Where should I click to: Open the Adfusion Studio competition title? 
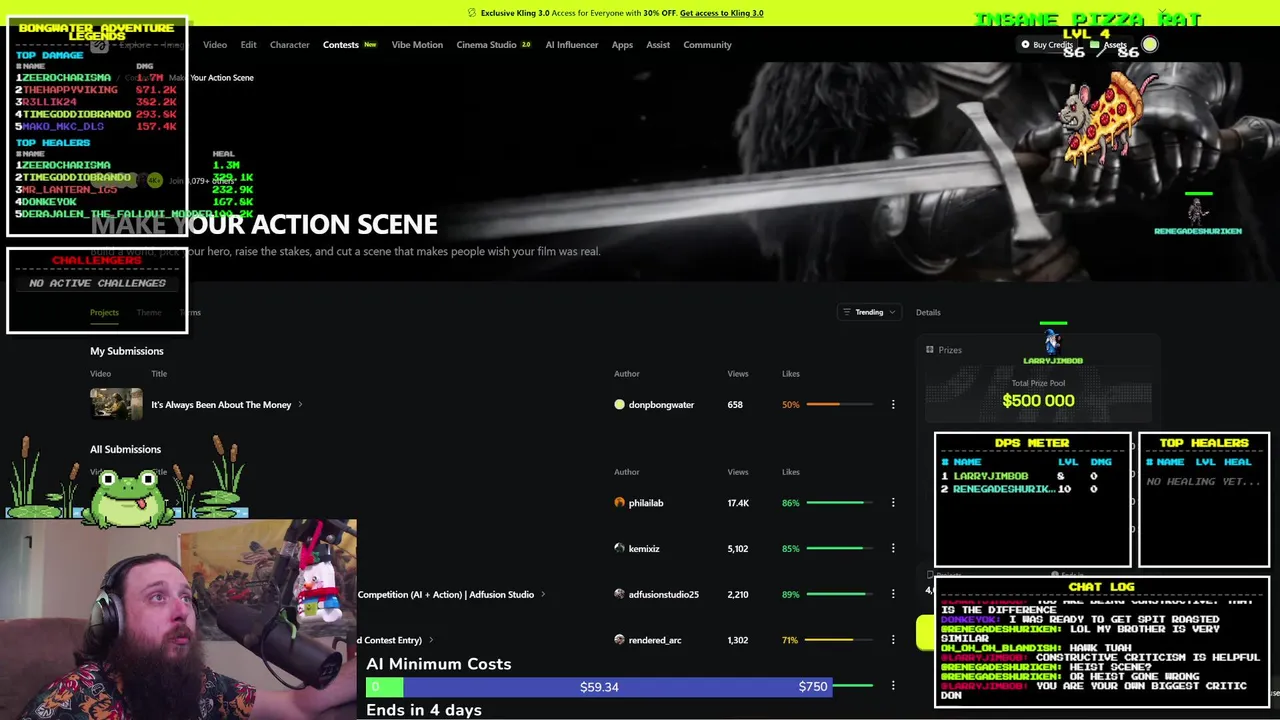[x=446, y=595]
